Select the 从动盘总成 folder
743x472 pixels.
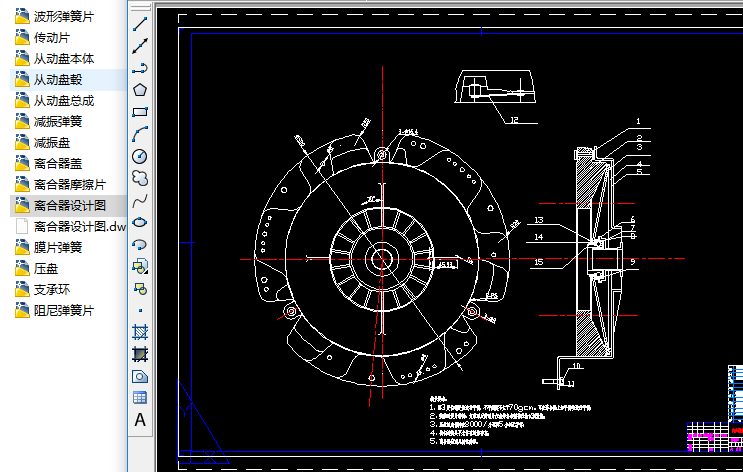click(x=54, y=100)
